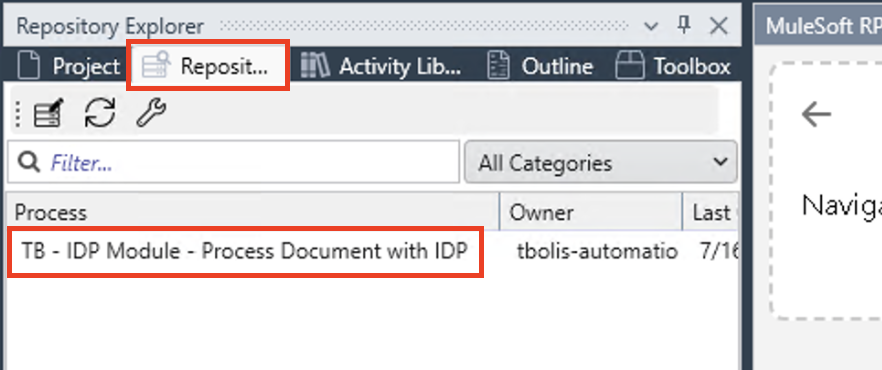
Task: Switch to the Outline tab
Action: click(540, 66)
